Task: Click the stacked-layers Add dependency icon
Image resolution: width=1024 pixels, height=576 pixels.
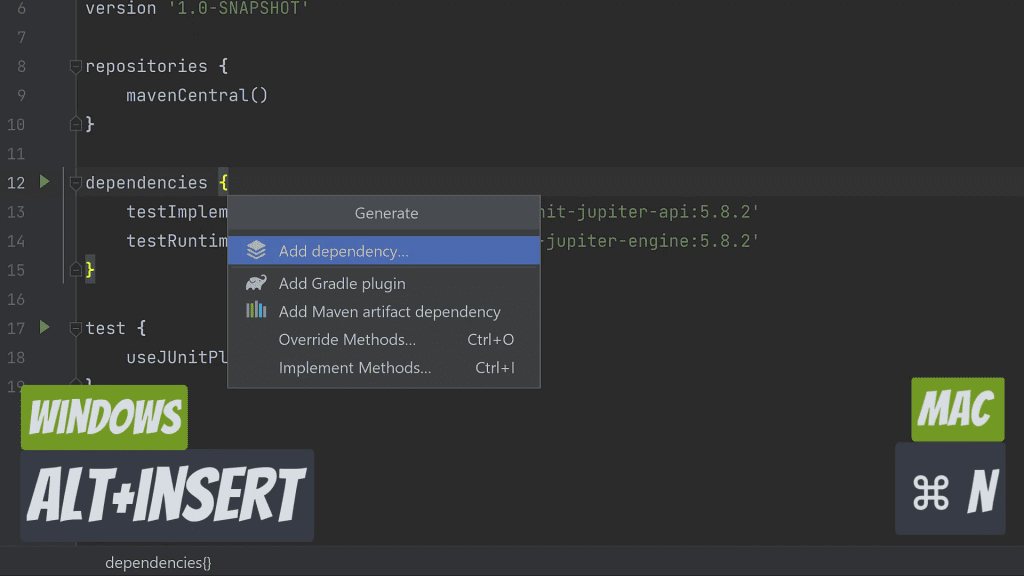Action: tap(257, 251)
